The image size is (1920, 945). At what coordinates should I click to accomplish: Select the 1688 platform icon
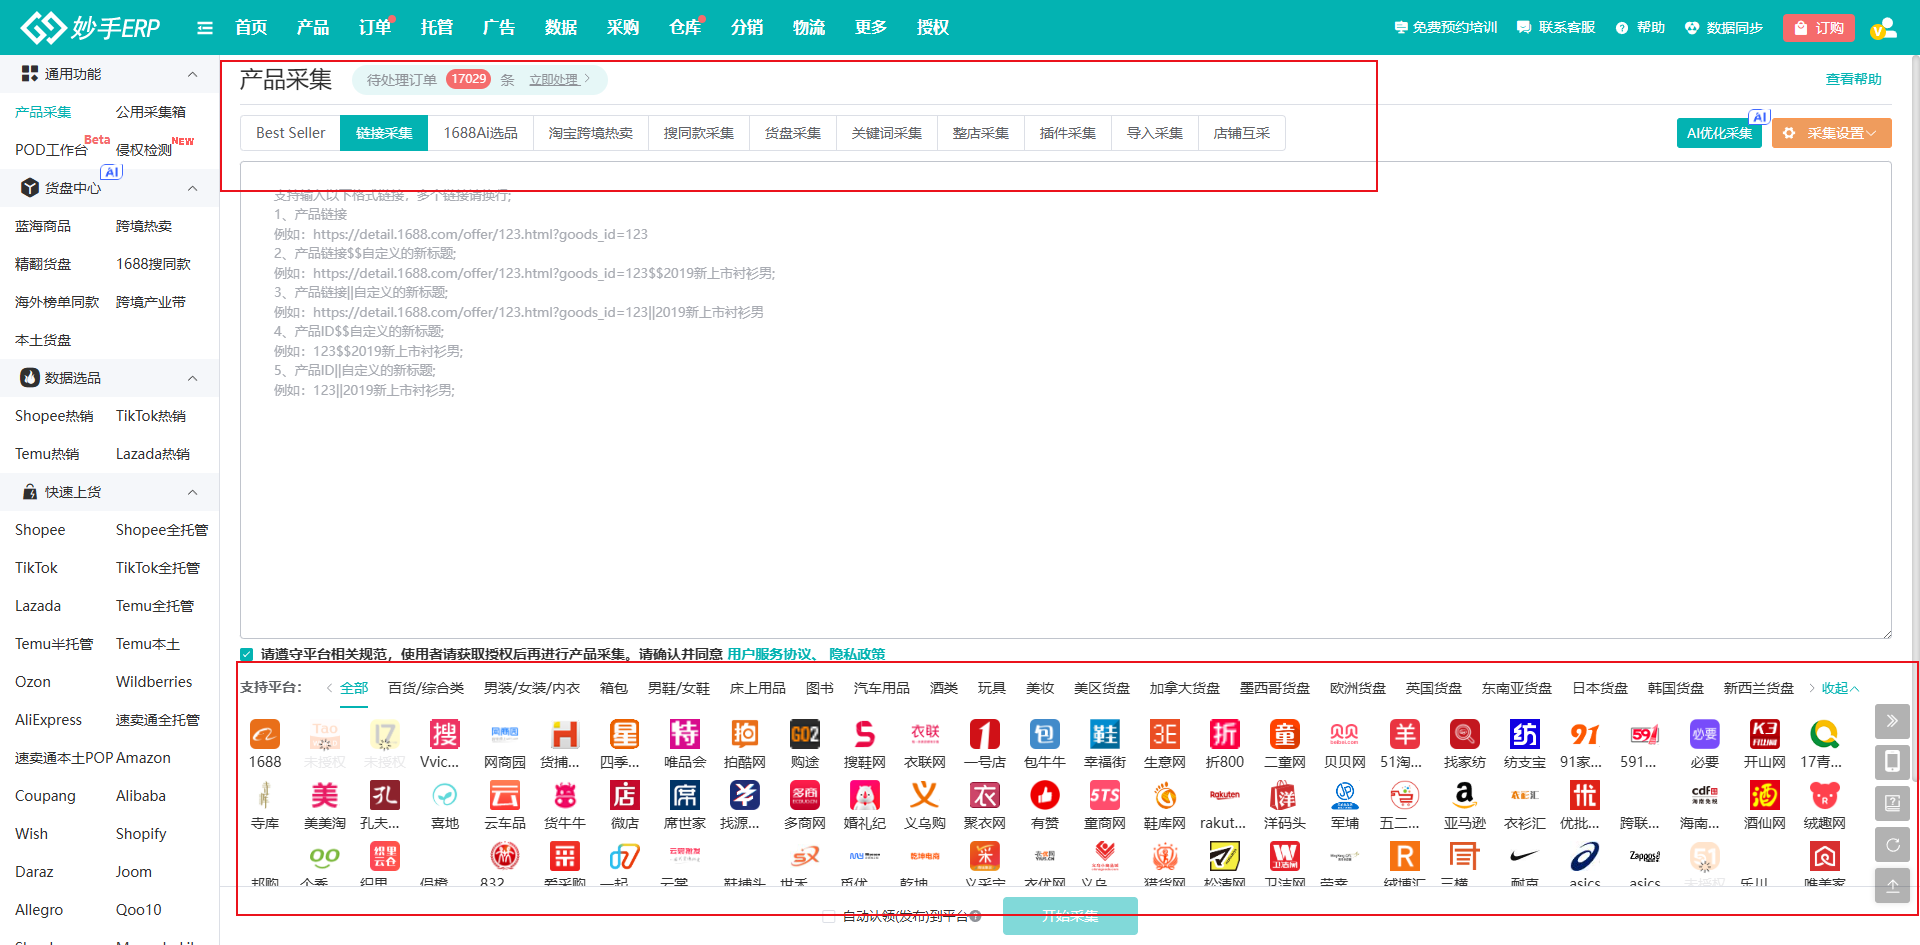coord(265,735)
